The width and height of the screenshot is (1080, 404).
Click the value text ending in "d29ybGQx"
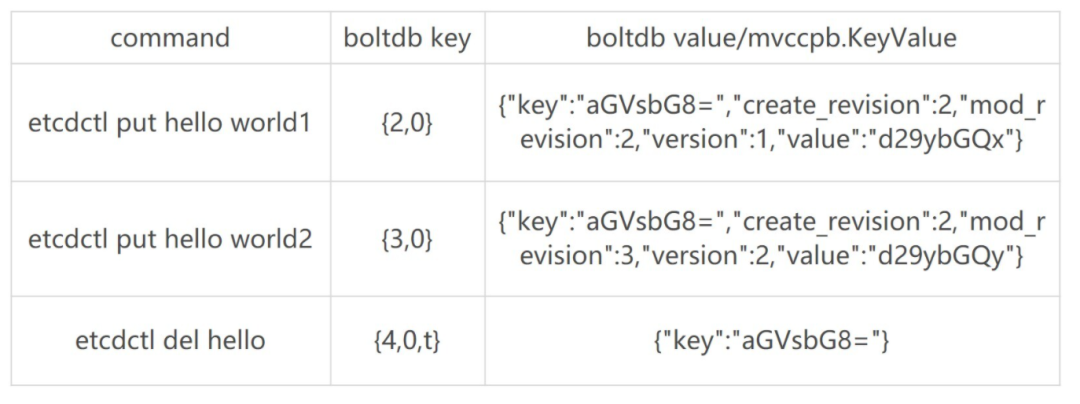pos(771,123)
